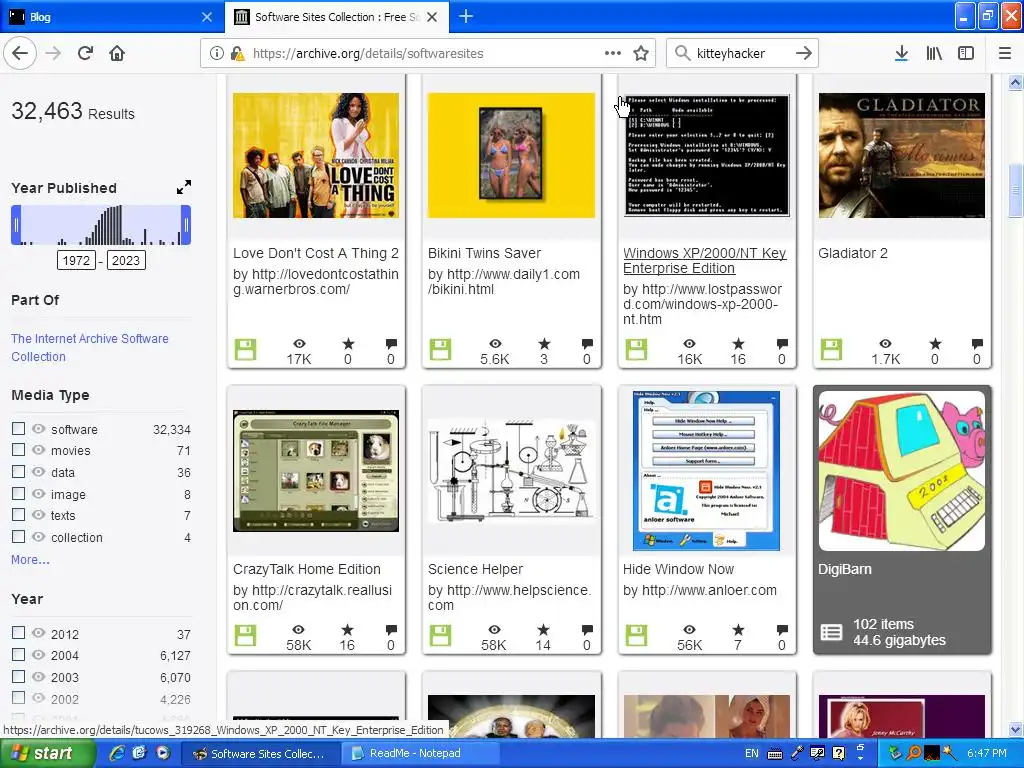Open Windows XP/2000/NT Key Enterprise Edition link
This screenshot has height=768, width=1024.
[x=705, y=261]
